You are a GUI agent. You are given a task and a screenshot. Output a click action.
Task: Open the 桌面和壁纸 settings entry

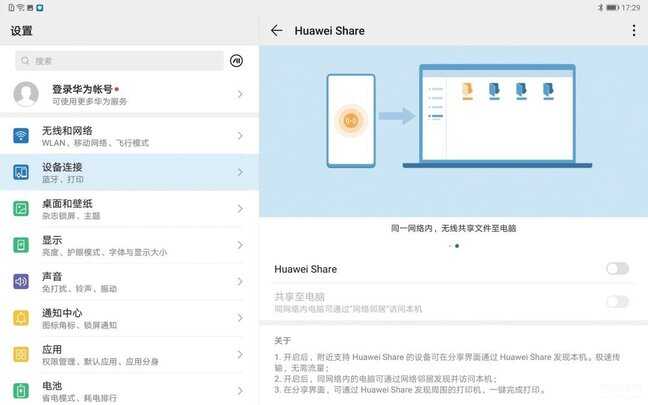[129, 208]
